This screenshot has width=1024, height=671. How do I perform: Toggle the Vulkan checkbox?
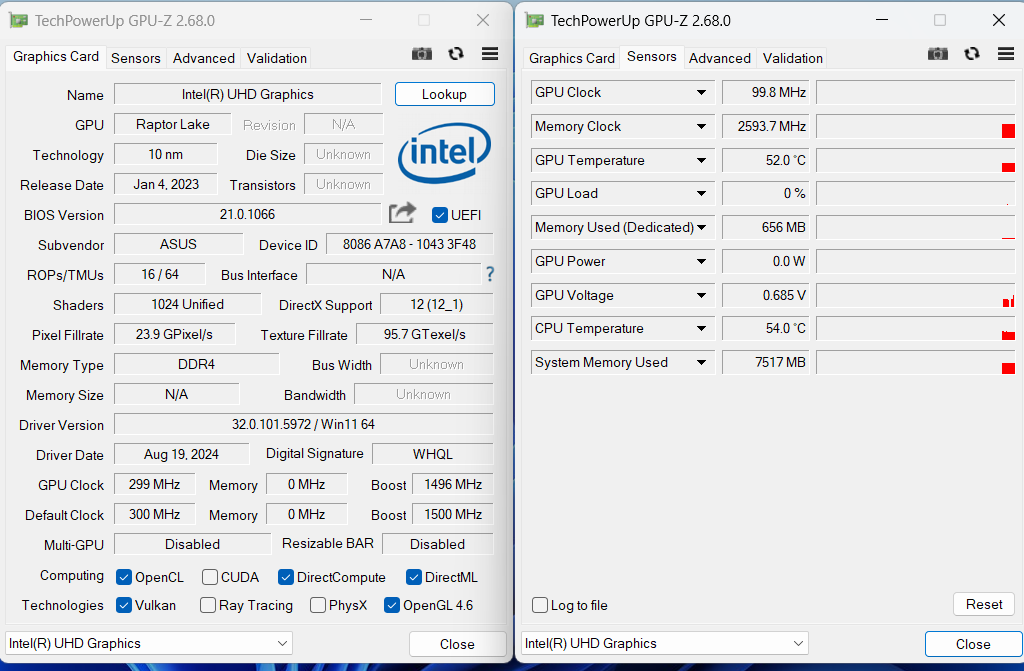123,605
